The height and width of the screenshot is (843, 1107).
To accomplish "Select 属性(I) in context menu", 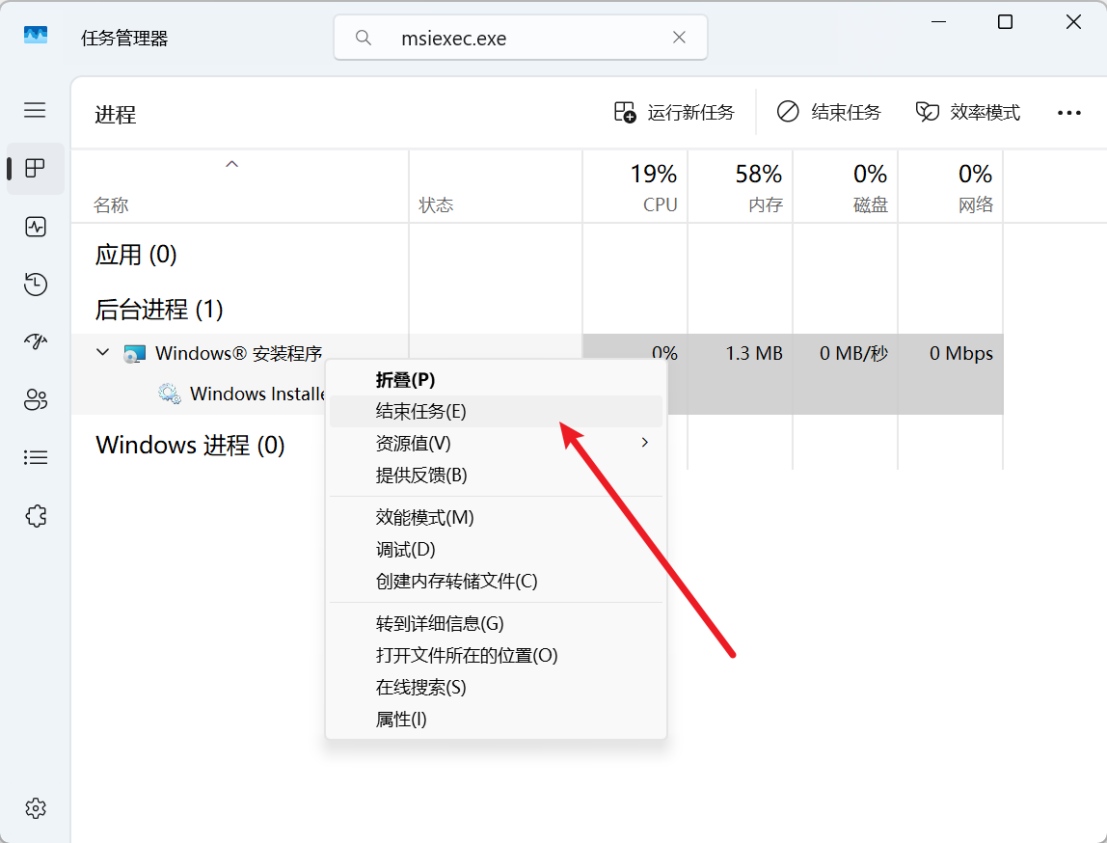I will click(496, 719).
